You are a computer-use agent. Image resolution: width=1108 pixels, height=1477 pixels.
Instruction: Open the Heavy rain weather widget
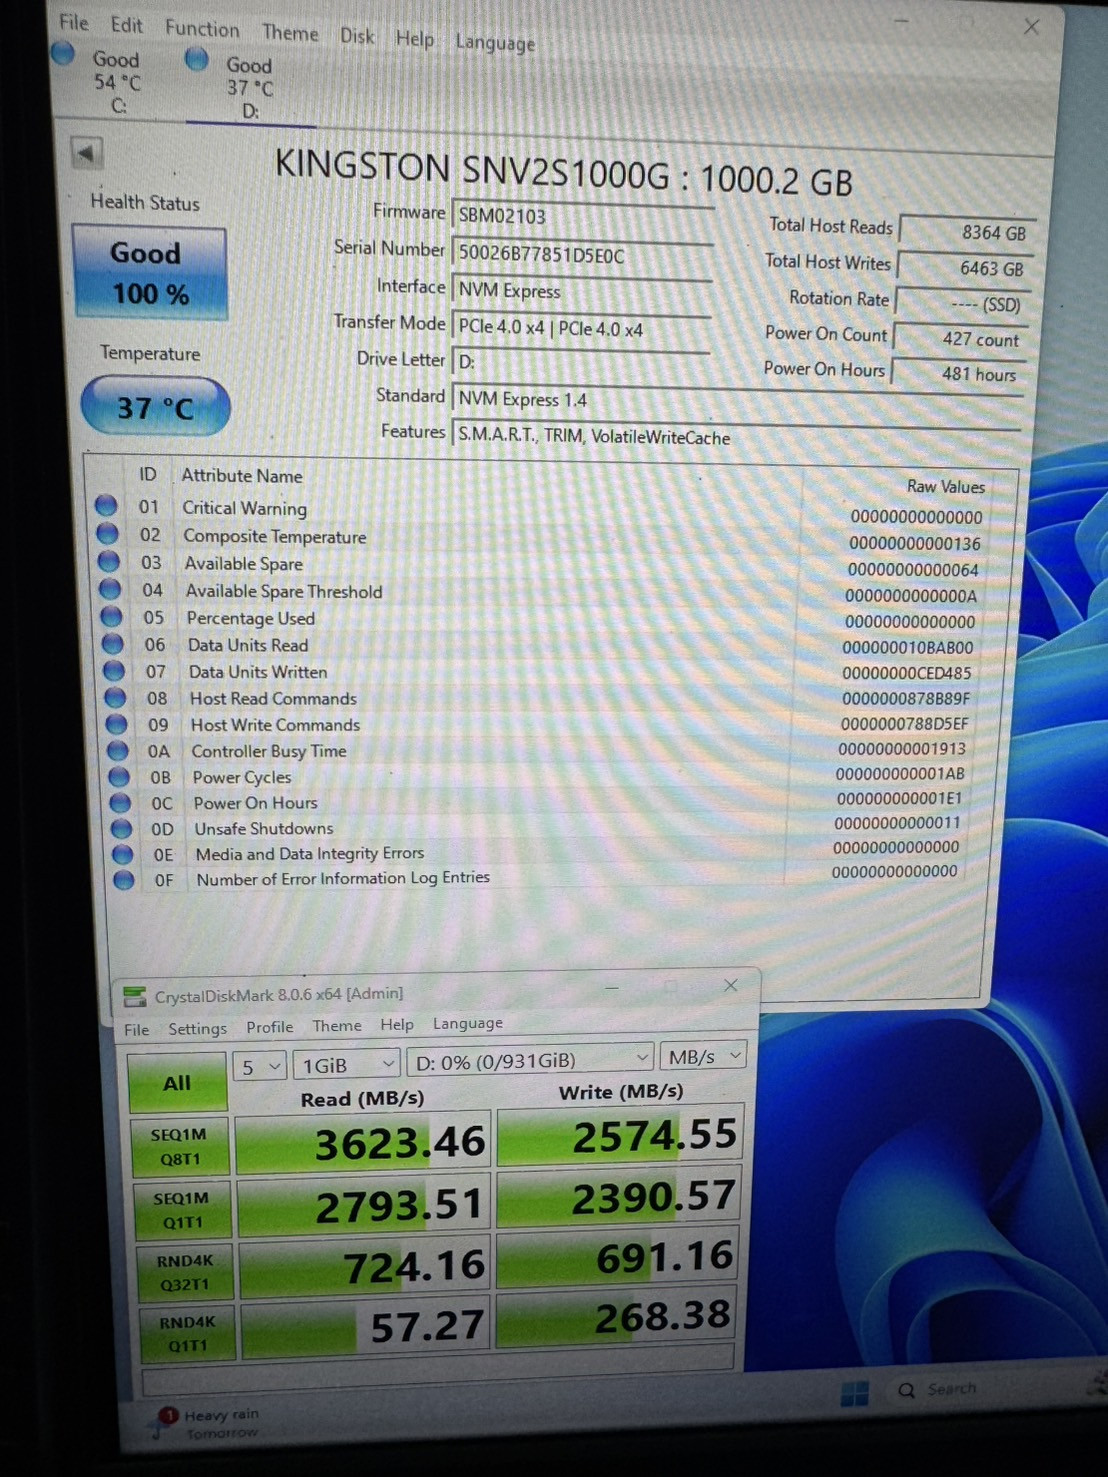[x=208, y=1423]
